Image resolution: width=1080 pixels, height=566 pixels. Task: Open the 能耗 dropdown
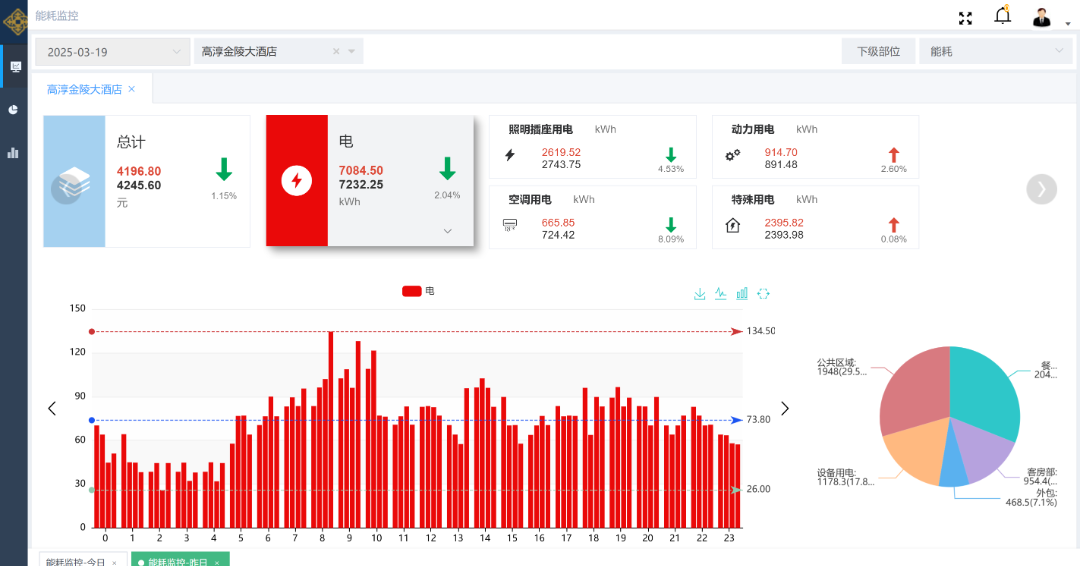pyautogui.click(x=996, y=51)
